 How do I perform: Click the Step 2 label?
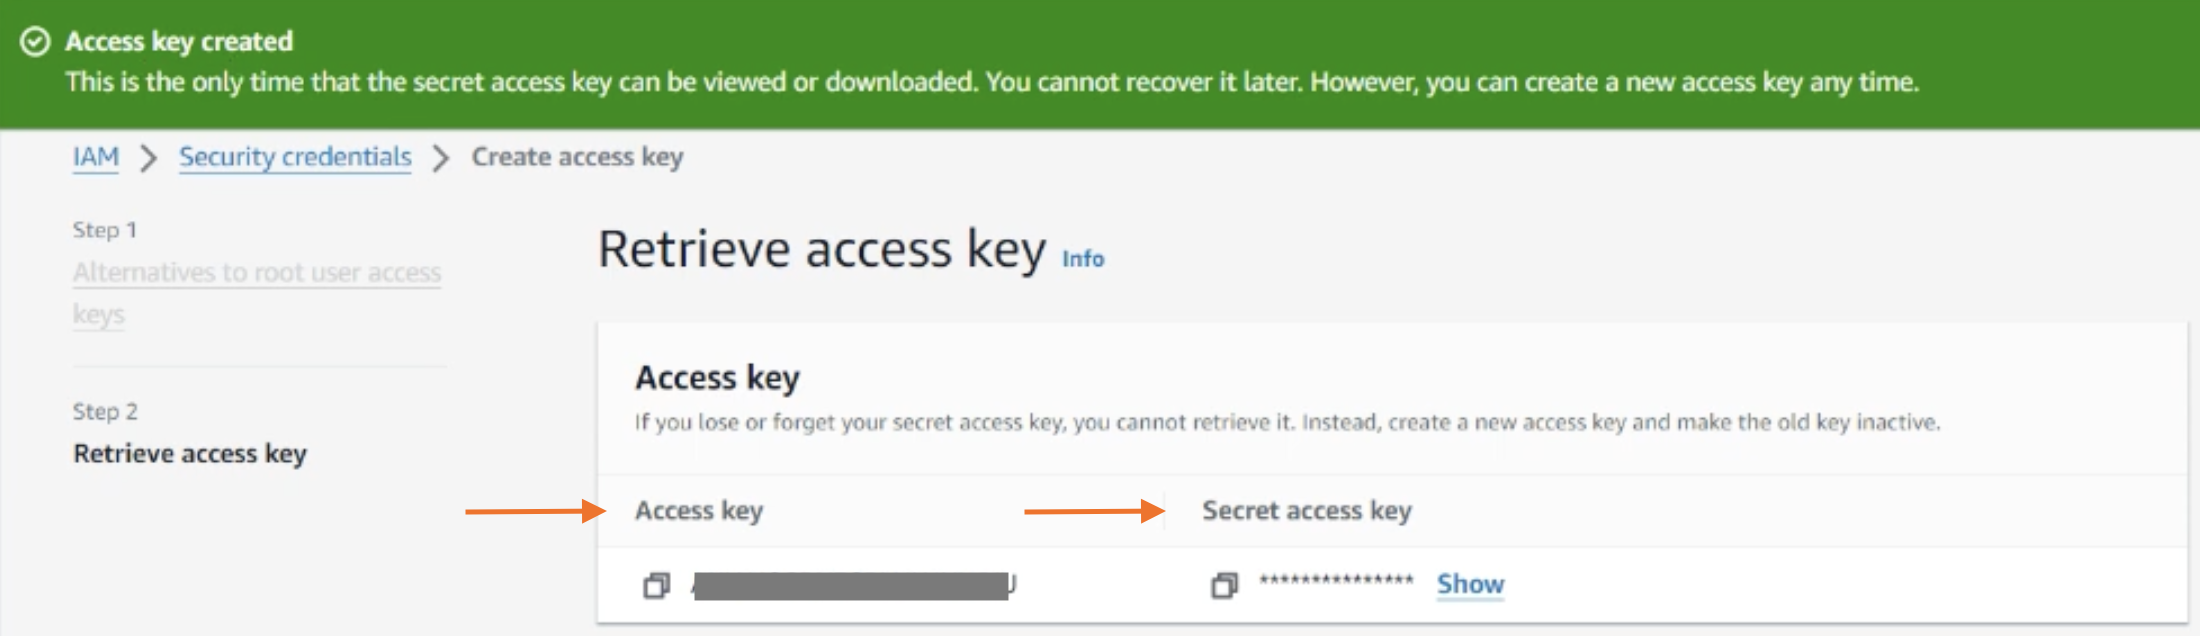coord(105,412)
